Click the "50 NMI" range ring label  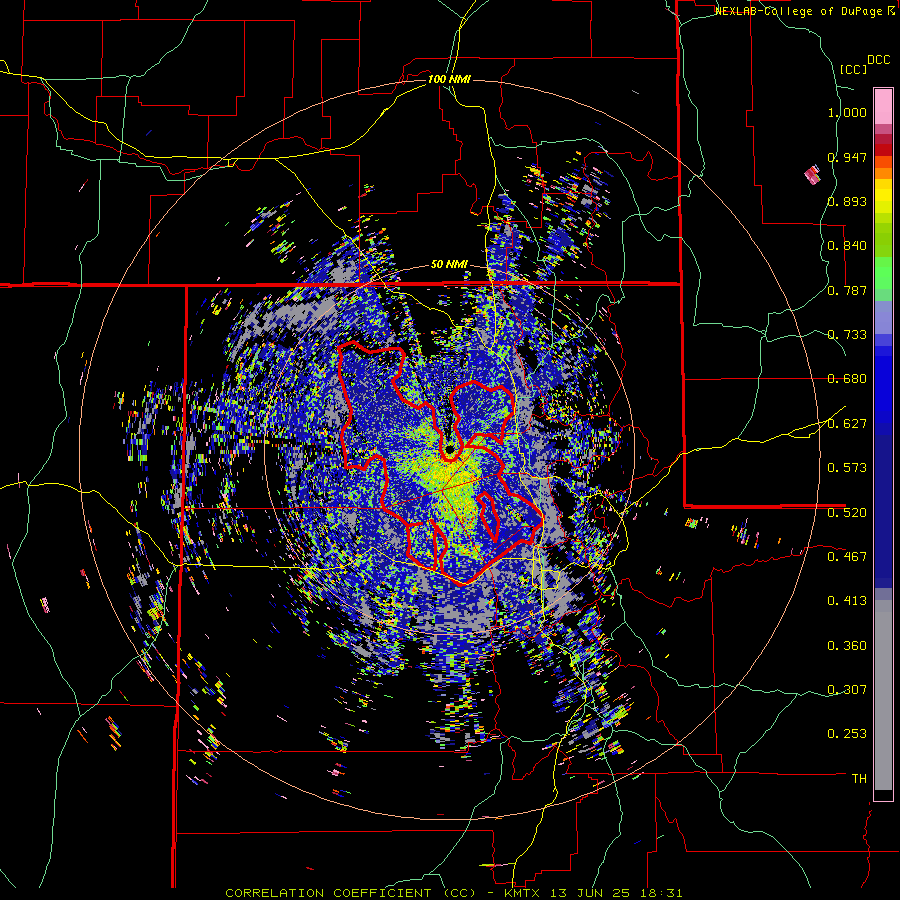449,265
